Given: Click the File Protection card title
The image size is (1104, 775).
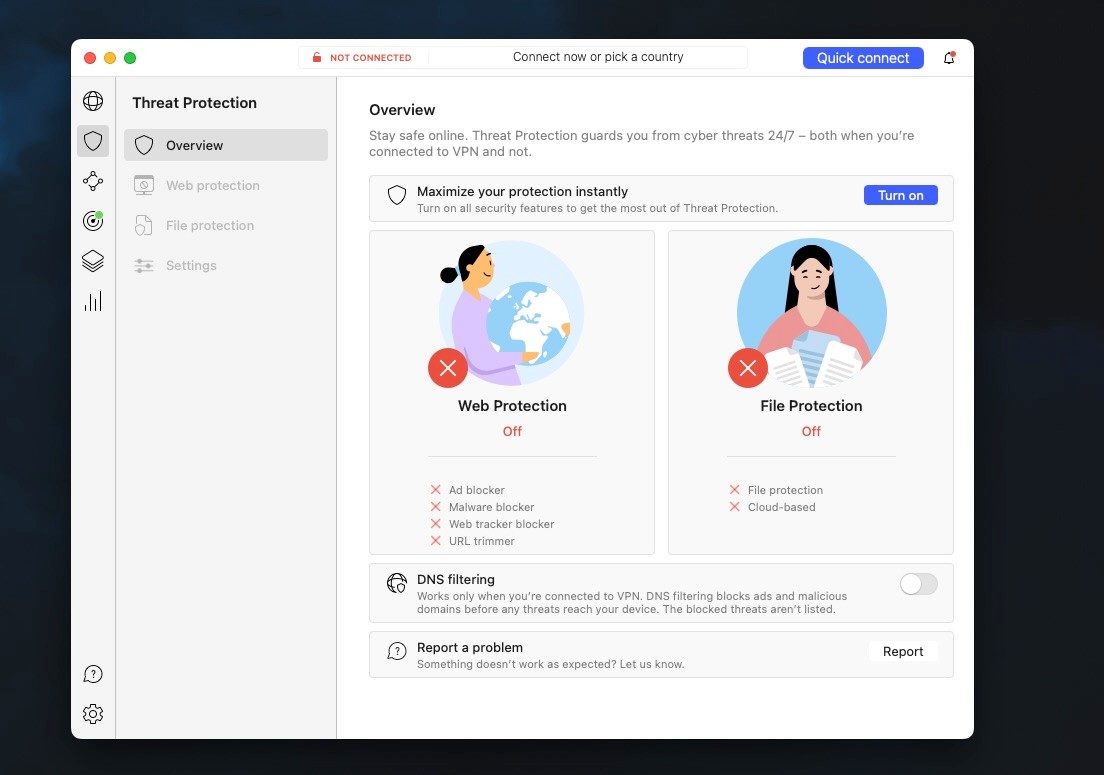Looking at the screenshot, I should pyautogui.click(x=811, y=405).
